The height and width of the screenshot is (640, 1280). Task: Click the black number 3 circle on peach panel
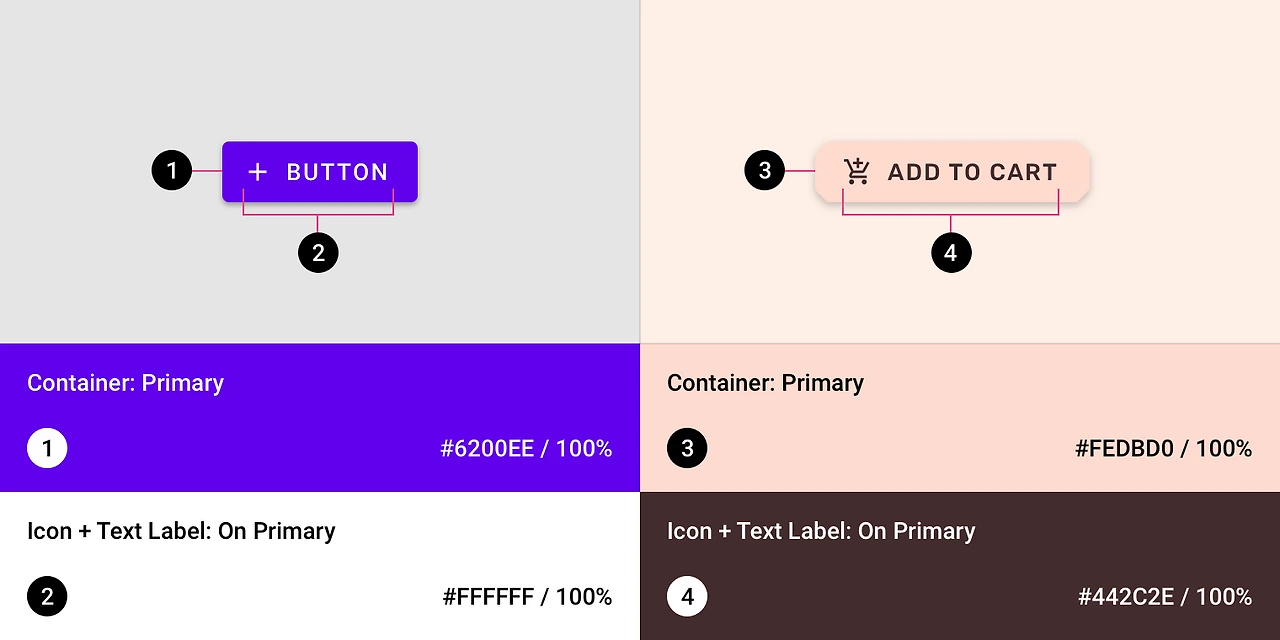(x=687, y=448)
